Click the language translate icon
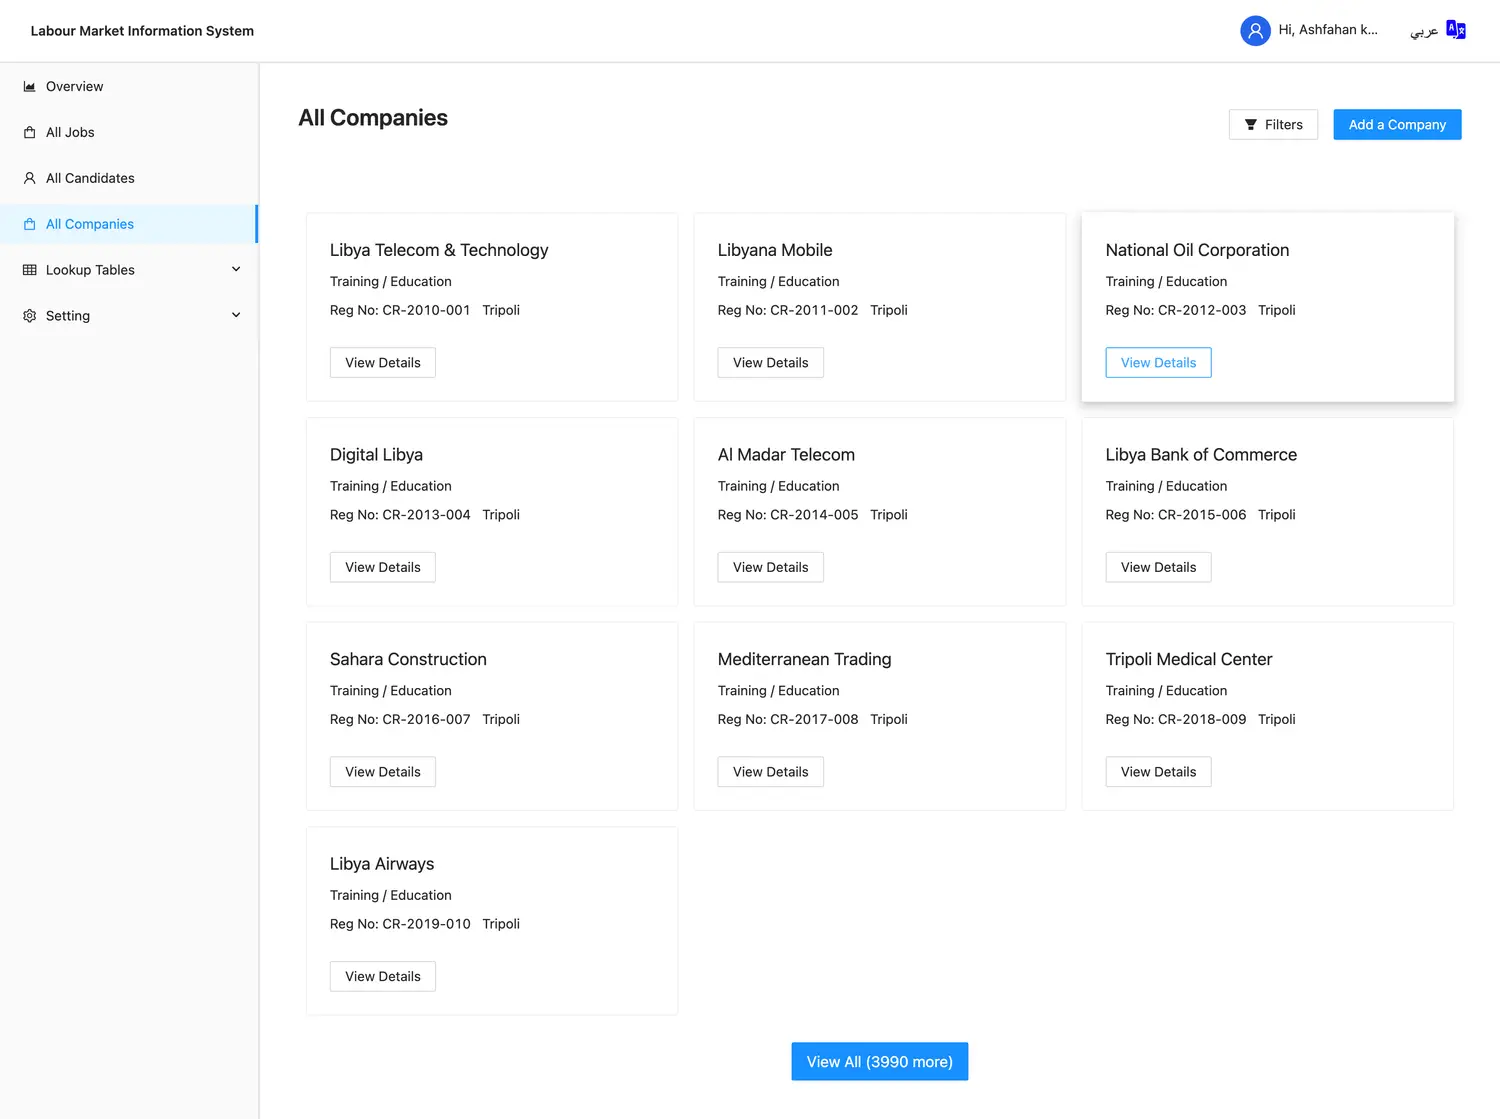Image resolution: width=1500 pixels, height=1119 pixels. pos(1456,30)
